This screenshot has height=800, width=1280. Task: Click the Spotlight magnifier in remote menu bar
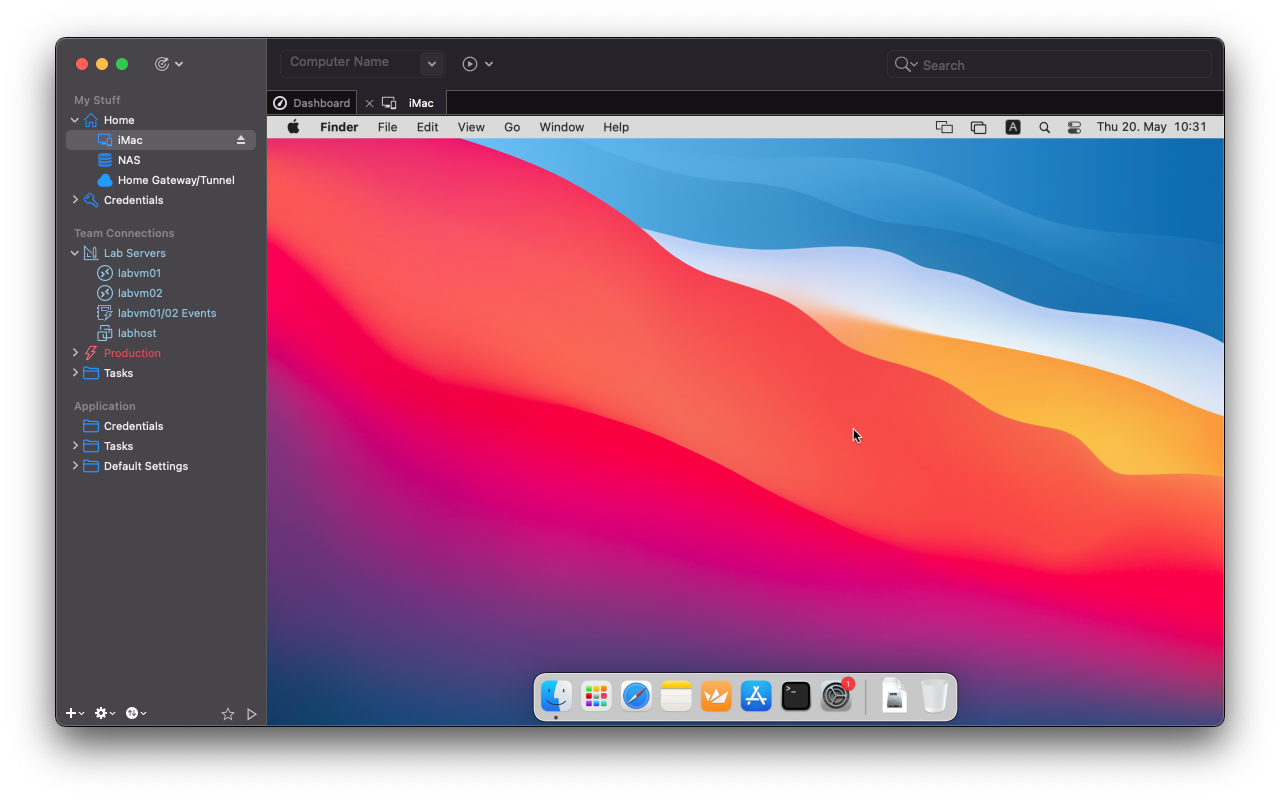[1044, 127]
